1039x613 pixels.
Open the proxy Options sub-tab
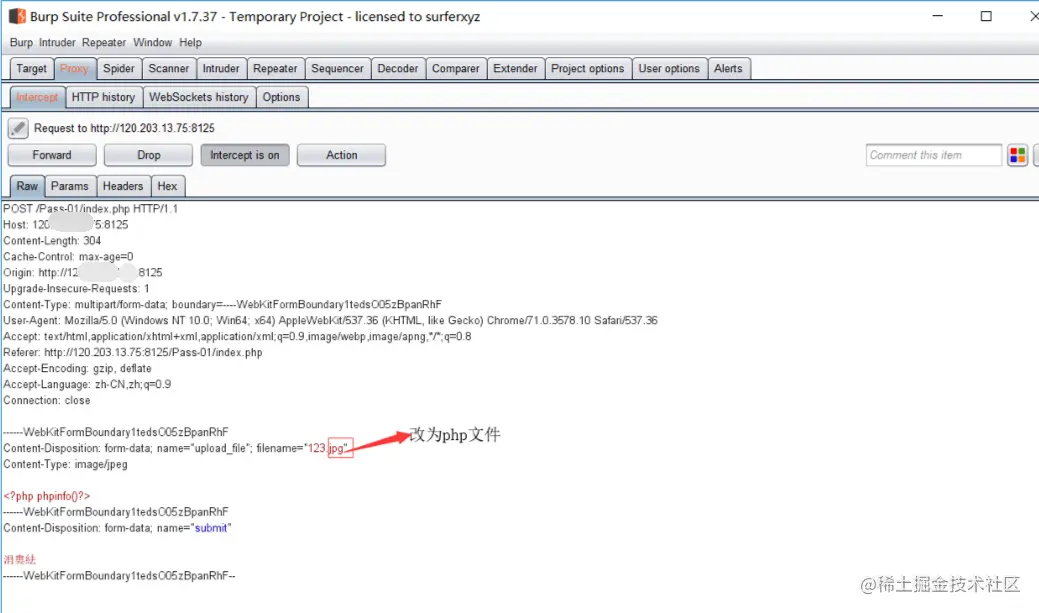tap(281, 97)
